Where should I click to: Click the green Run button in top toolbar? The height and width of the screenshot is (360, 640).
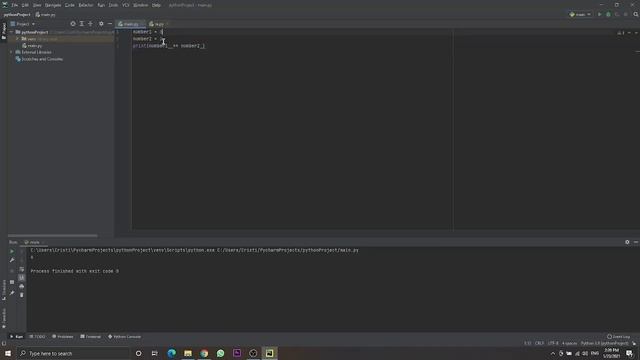(600, 14)
